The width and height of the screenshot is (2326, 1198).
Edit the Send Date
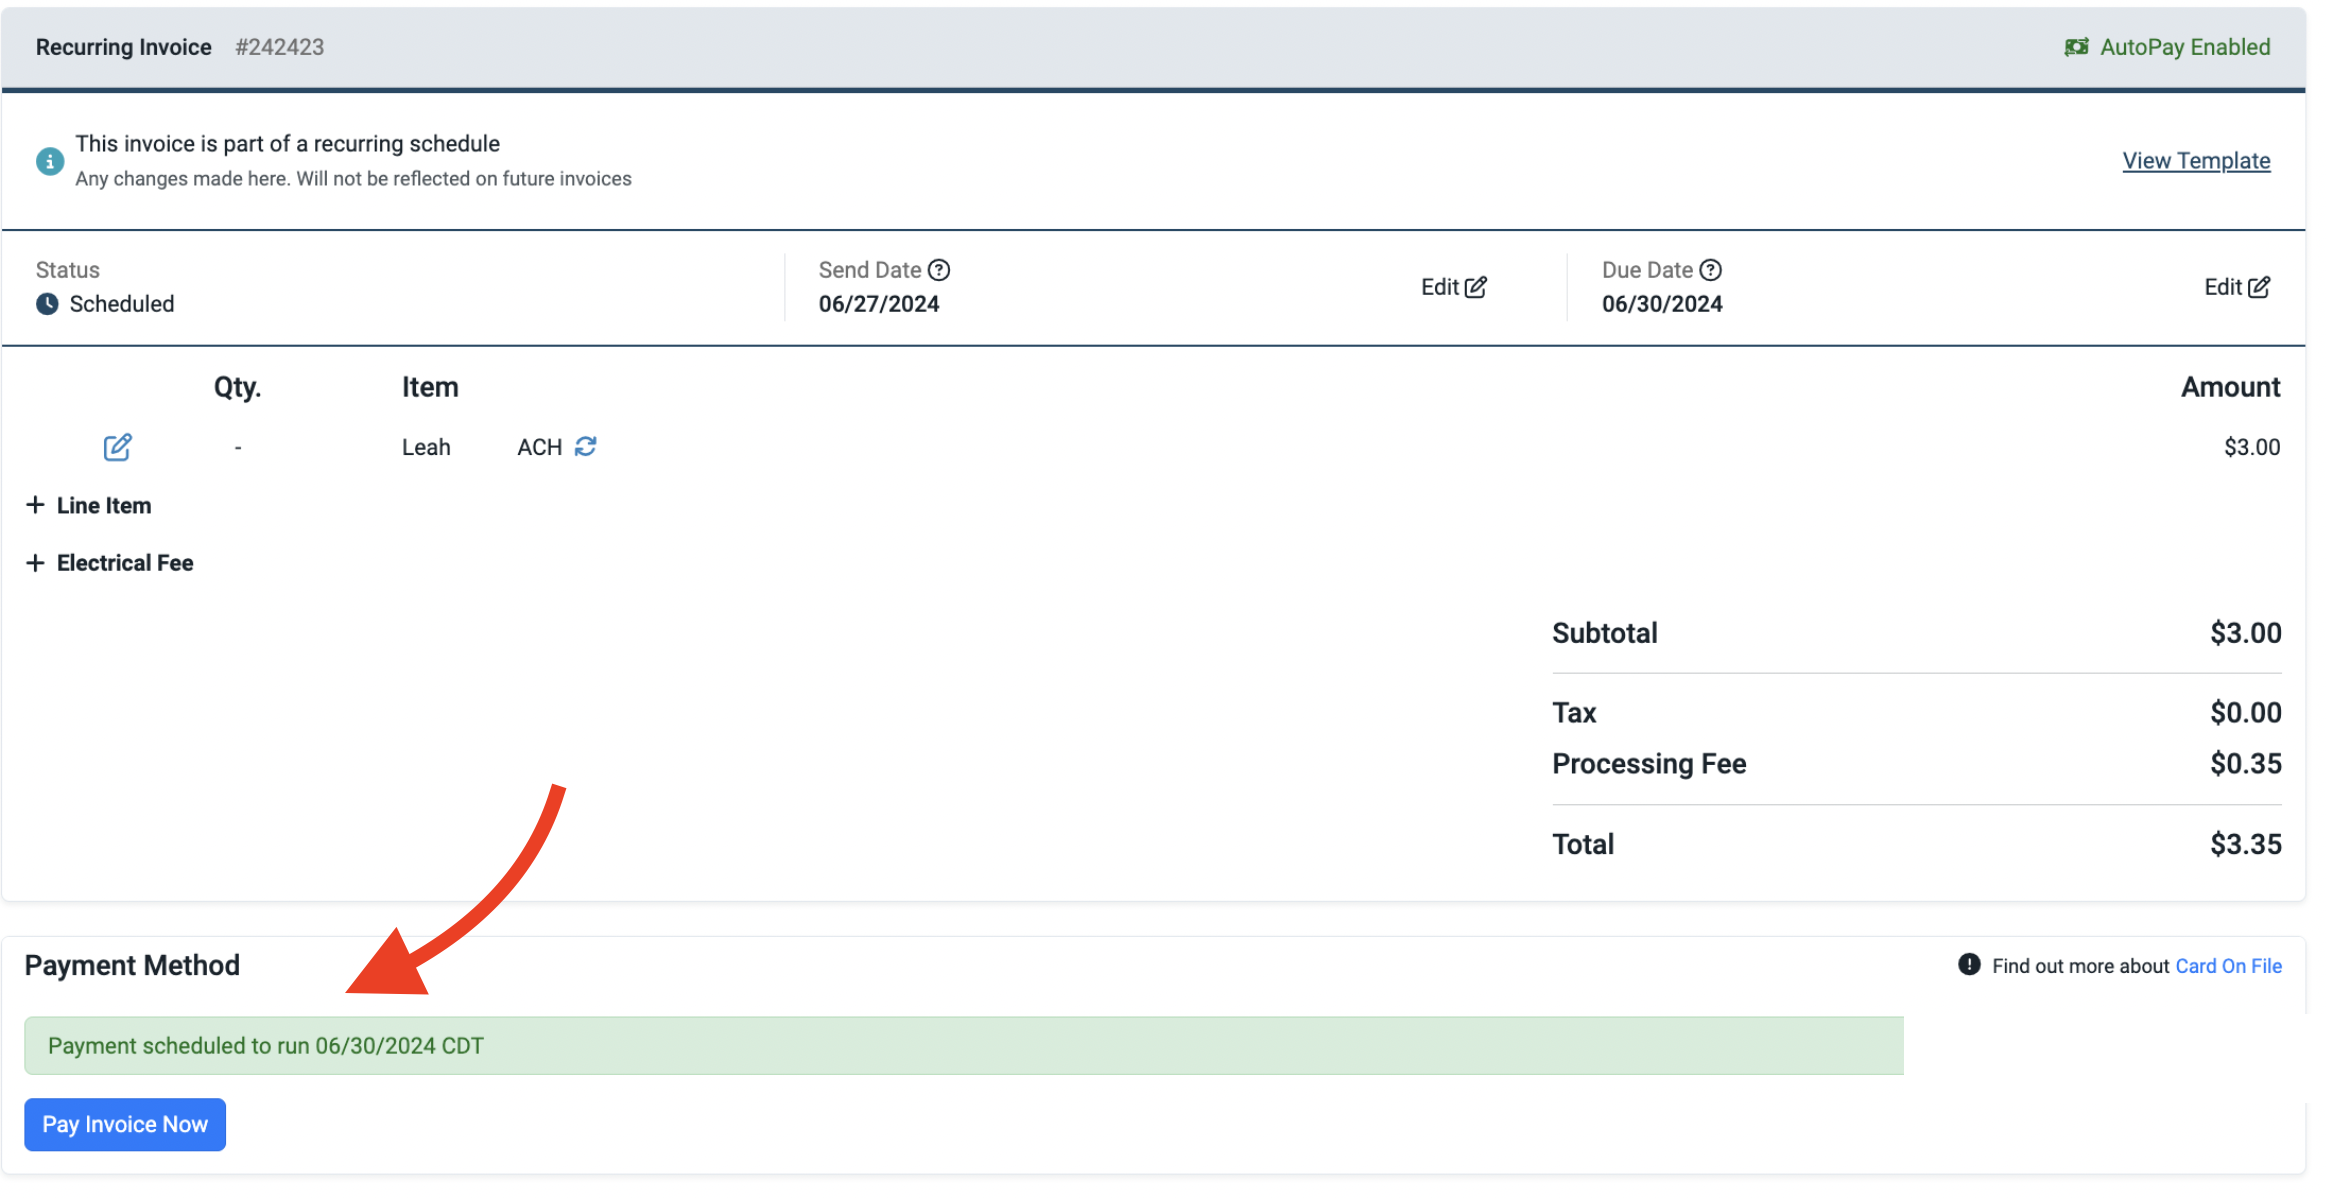1454,287
